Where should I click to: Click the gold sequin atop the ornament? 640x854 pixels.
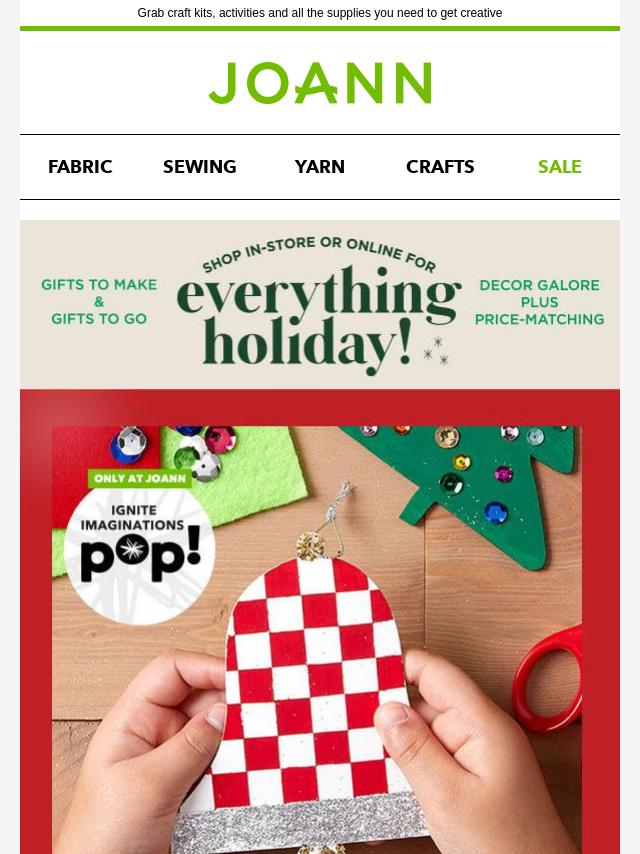pyautogui.click(x=310, y=546)
